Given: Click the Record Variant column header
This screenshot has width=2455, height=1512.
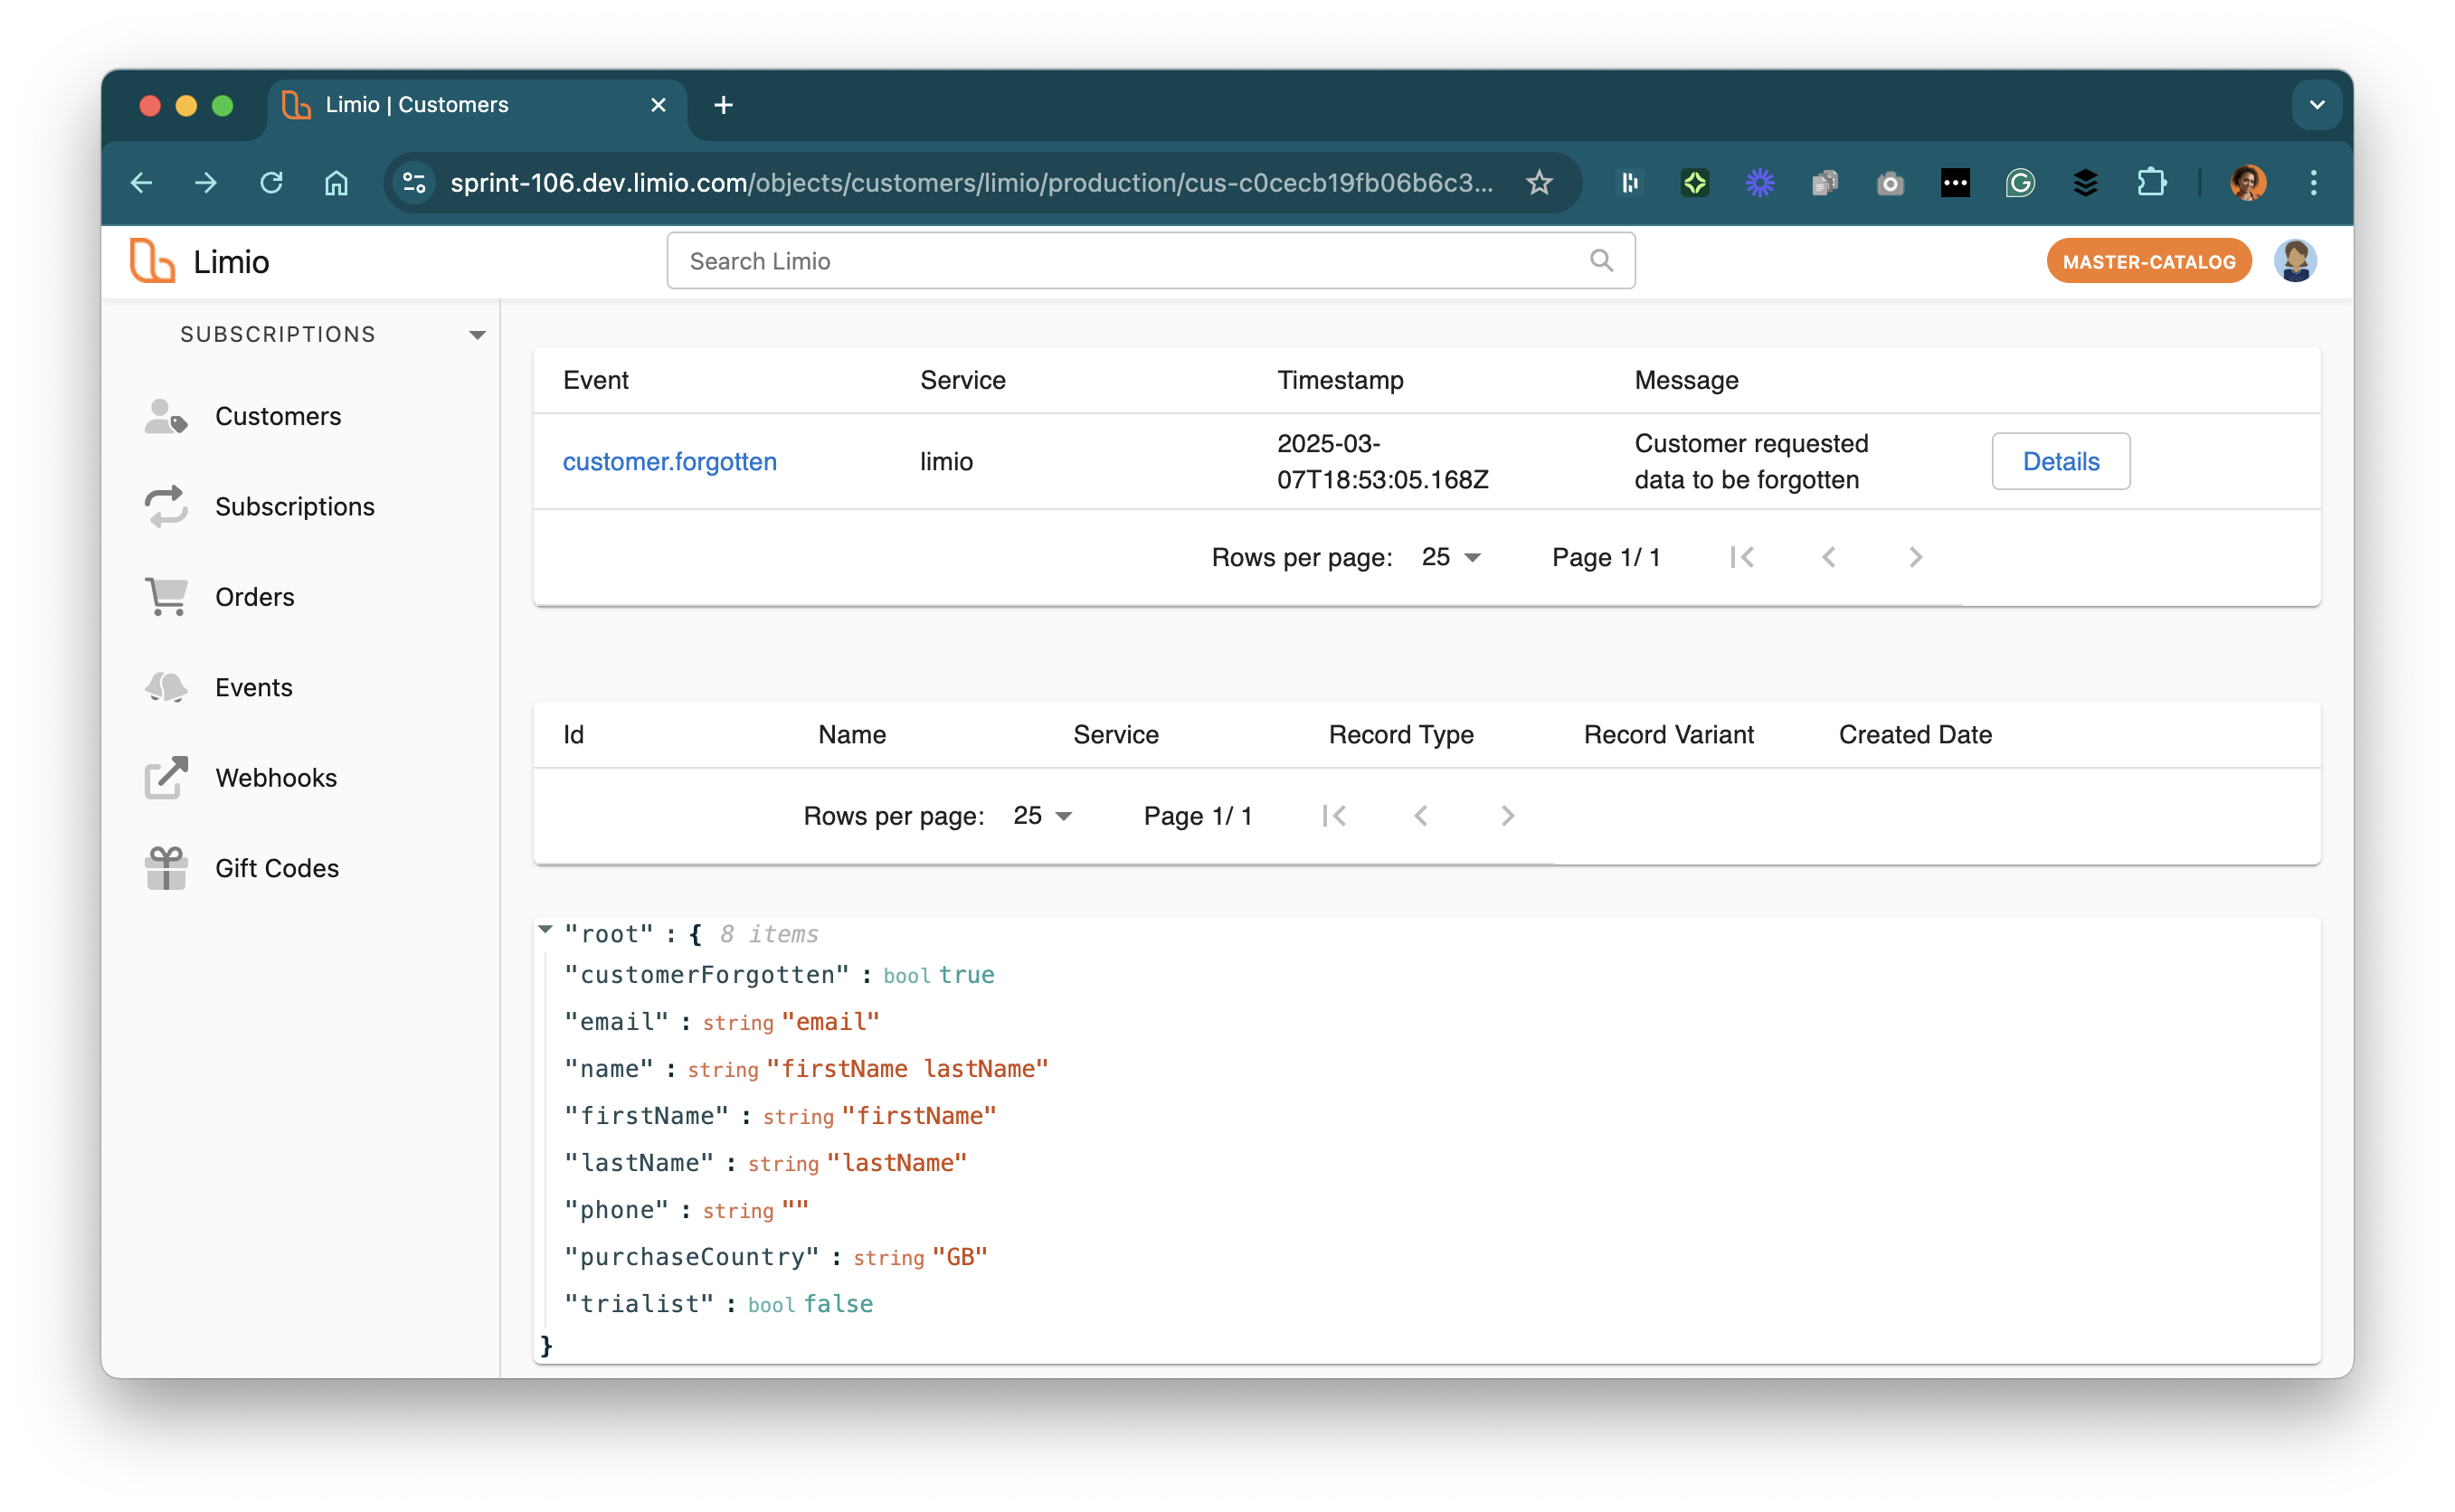Looking at the screenshot, I should [1668, 734].
